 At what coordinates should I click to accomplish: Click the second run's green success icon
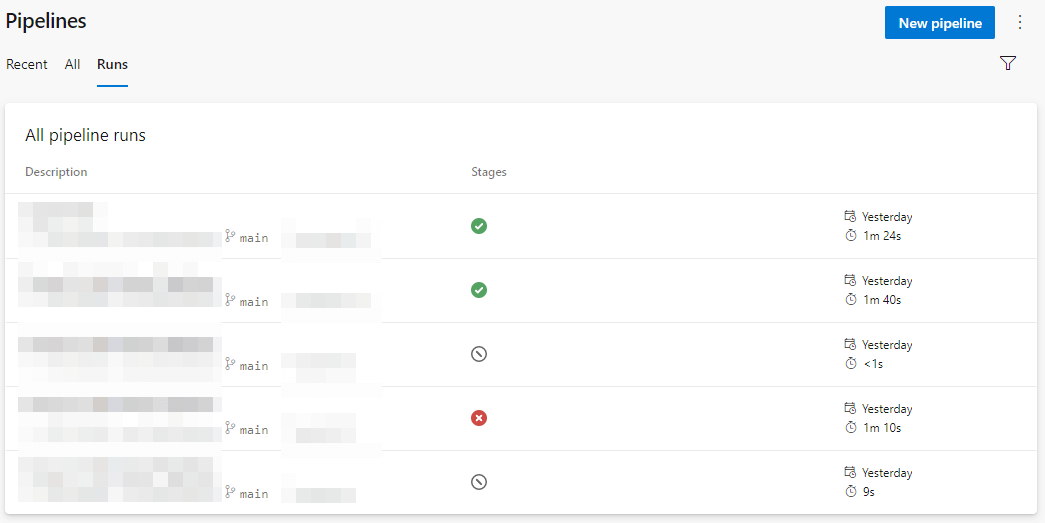tap(479, 290)
